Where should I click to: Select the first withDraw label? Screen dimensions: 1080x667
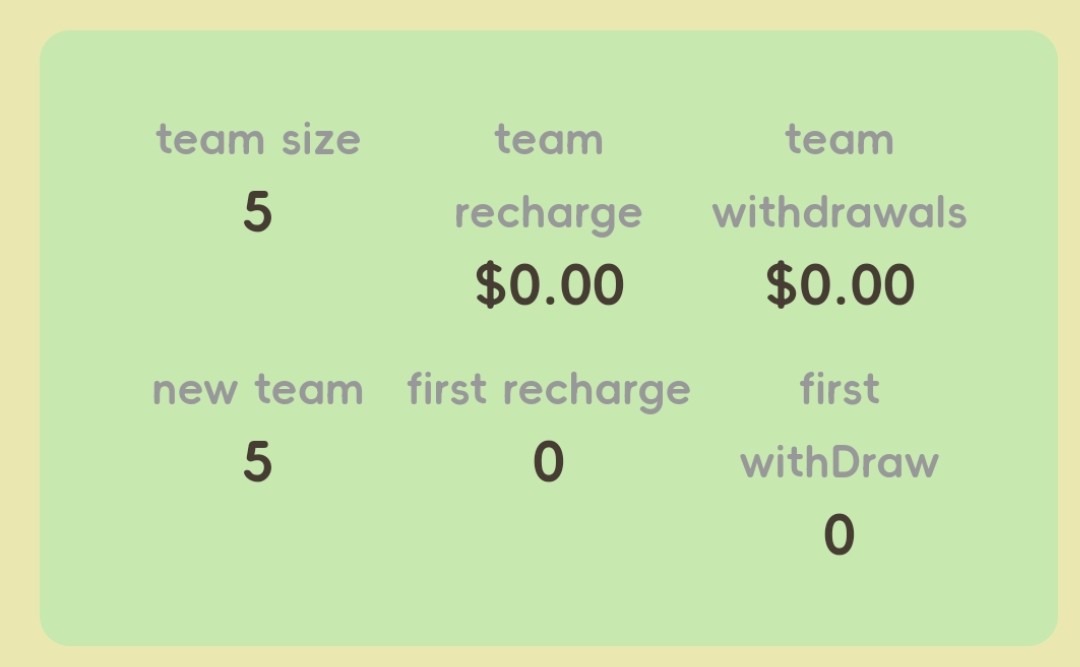[839, 426]
